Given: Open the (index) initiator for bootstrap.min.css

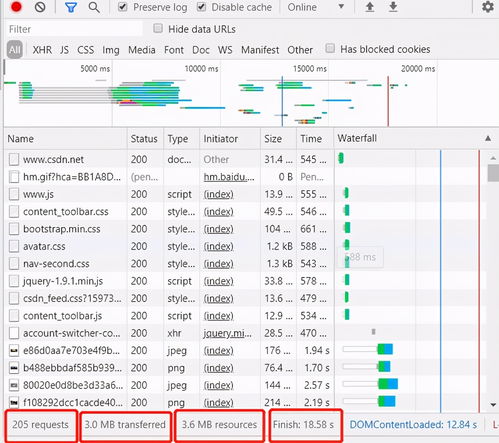Looking at the screenshot, I should click(x=218, y=229).
